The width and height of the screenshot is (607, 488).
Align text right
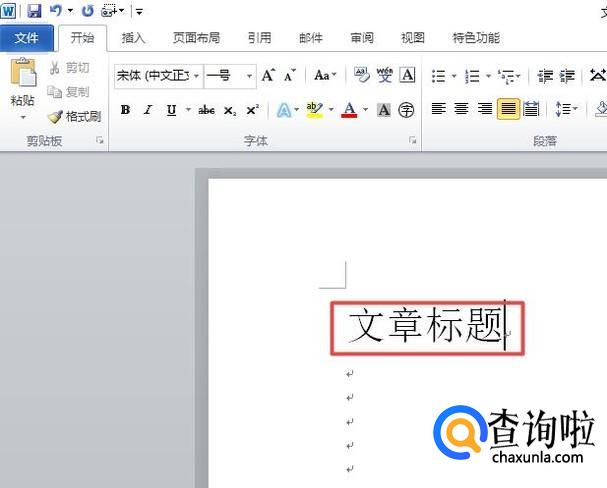click(x=485, y=109)
